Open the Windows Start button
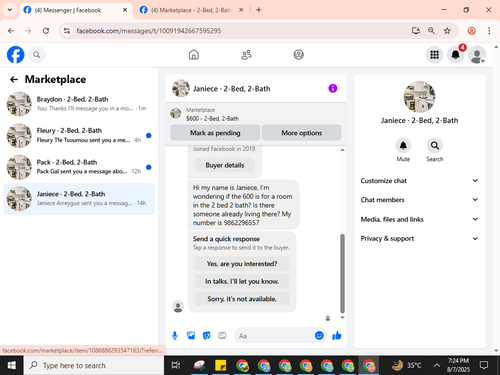This screenshot has width=500, height=375. point(12,365)
